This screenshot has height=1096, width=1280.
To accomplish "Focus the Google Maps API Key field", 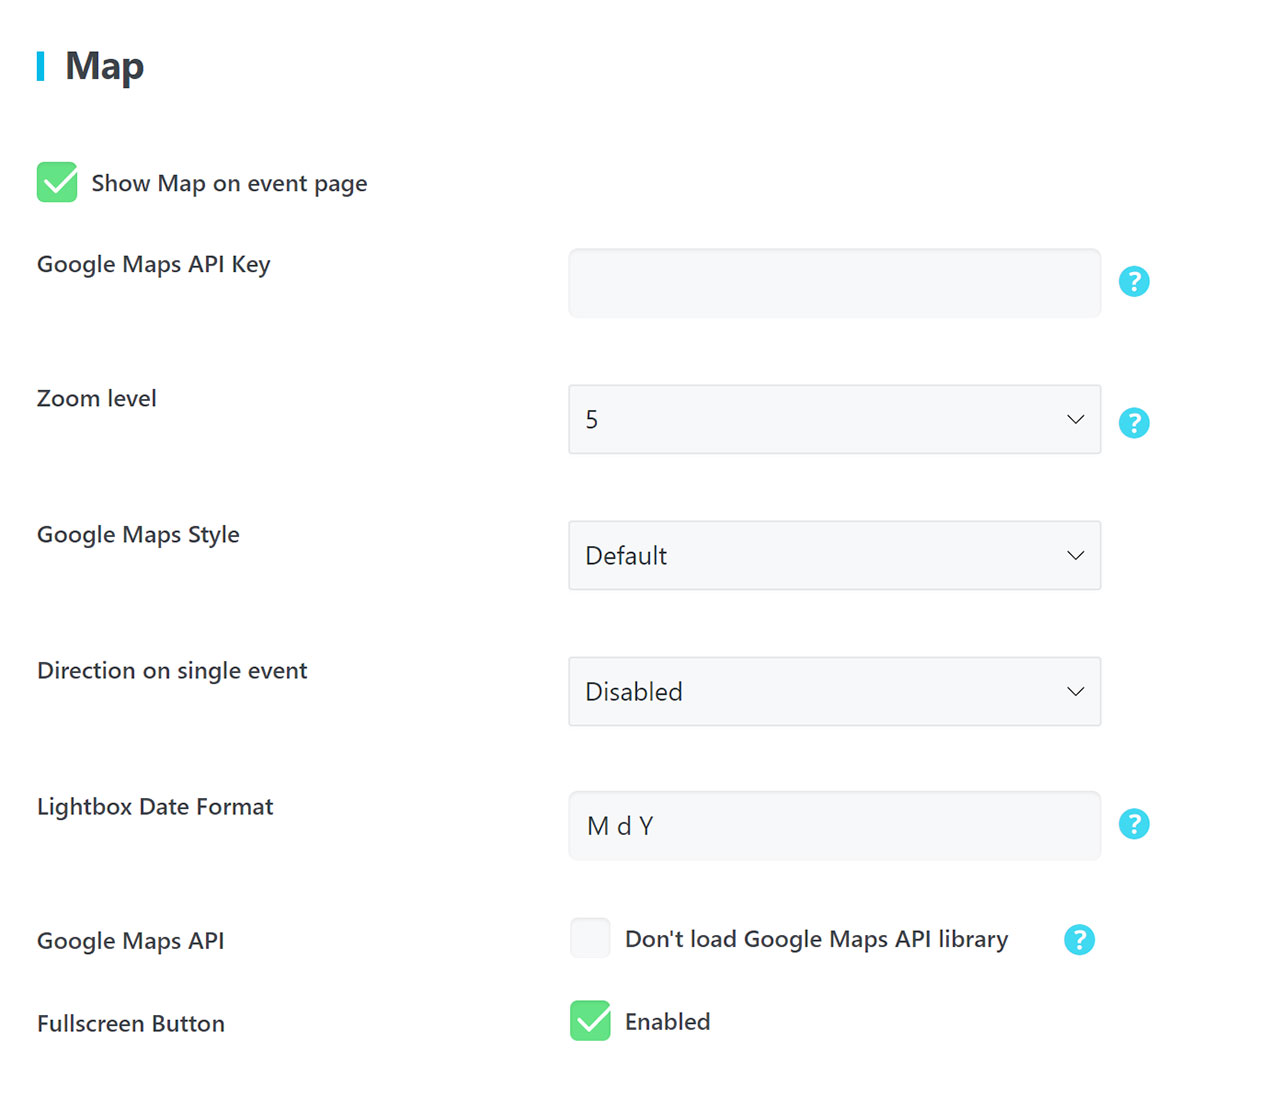I will point(835,283).
